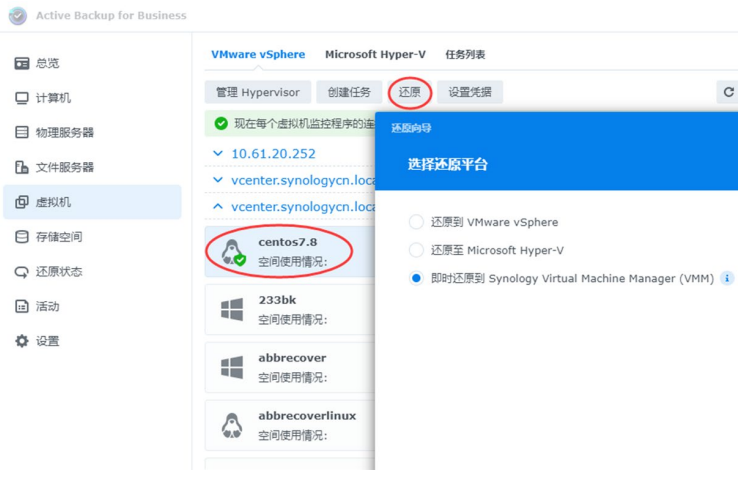Click the 设置 gear icon
Image resolution: width=741 pixels, height=494 pixels.
22,341
